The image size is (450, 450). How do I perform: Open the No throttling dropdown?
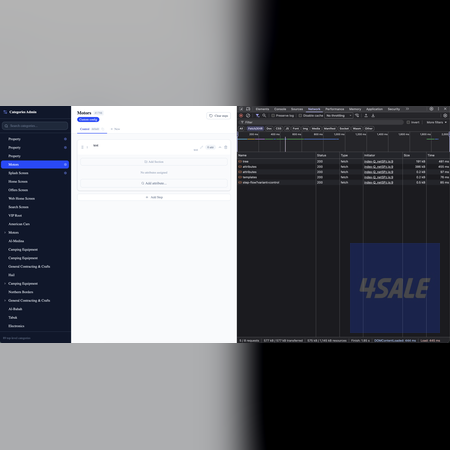click(x=339, y=116)
